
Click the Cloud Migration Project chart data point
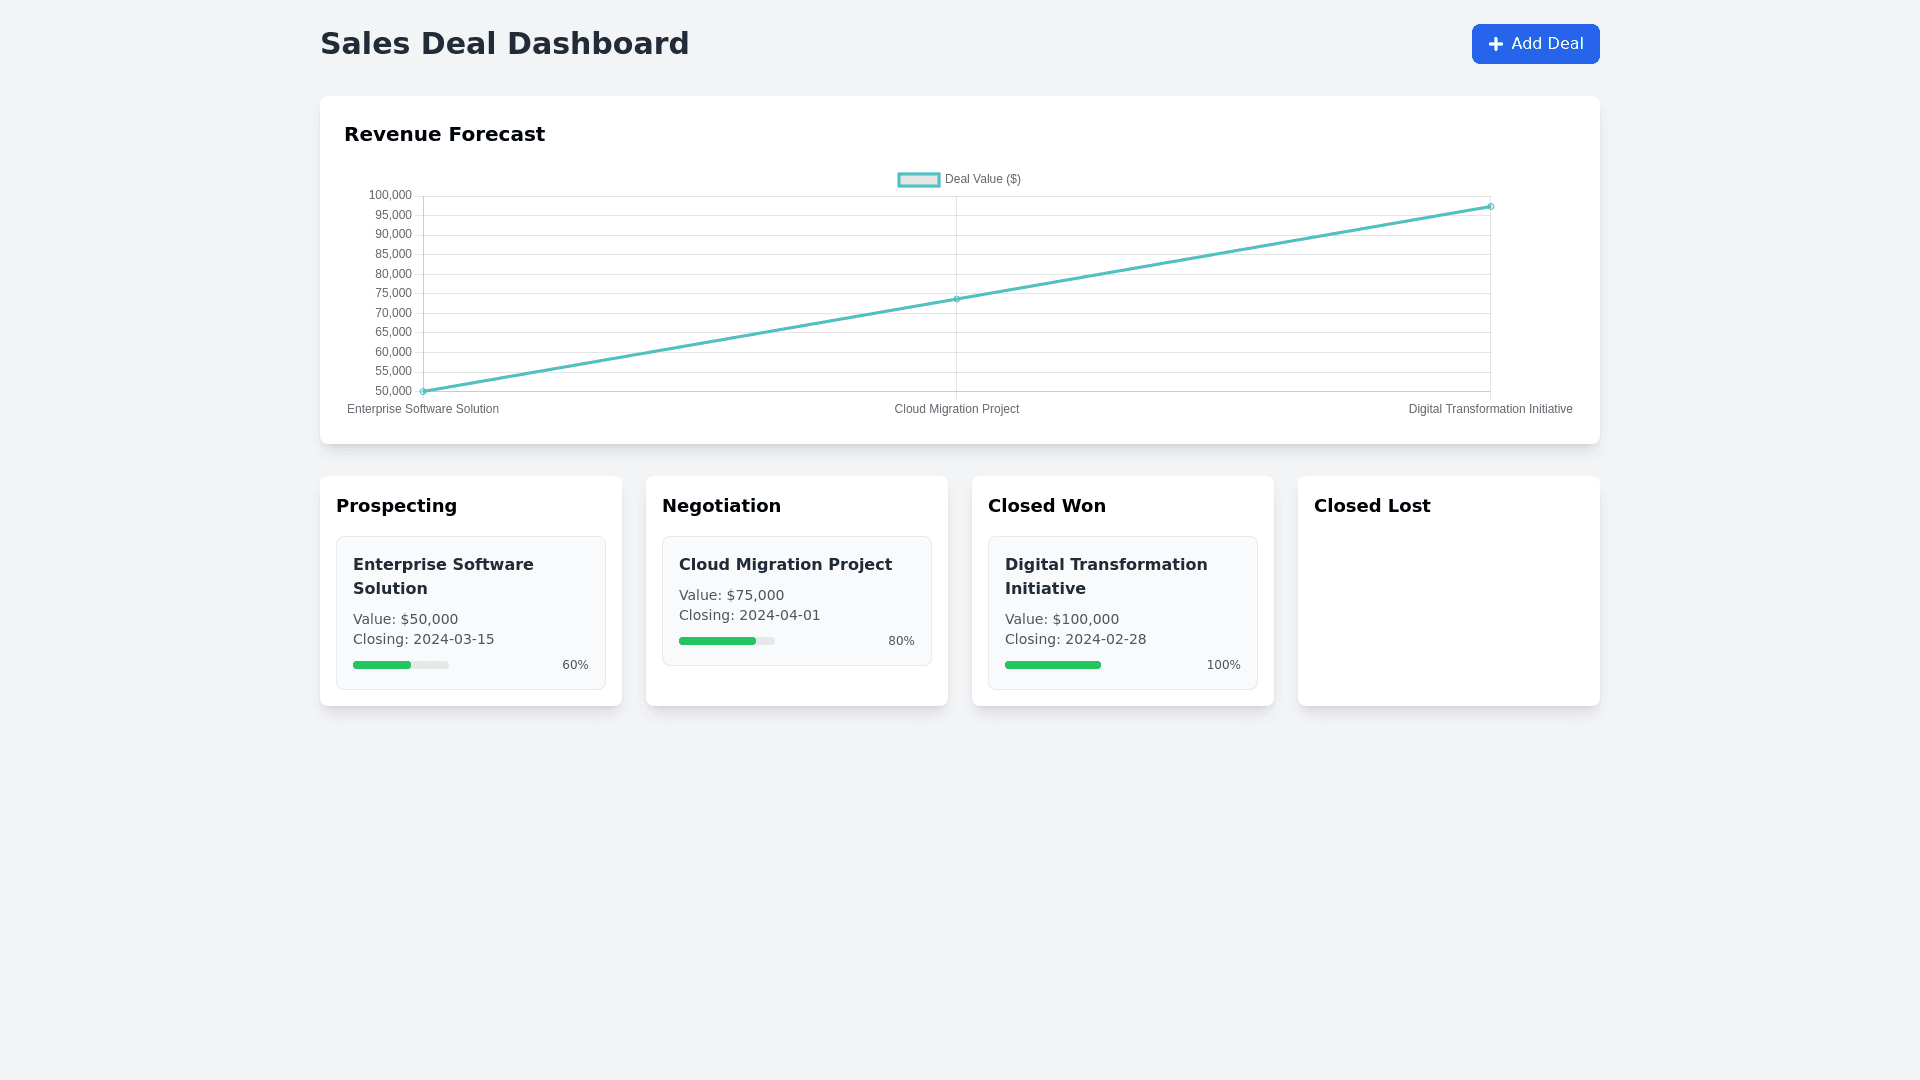click(956, 299)
